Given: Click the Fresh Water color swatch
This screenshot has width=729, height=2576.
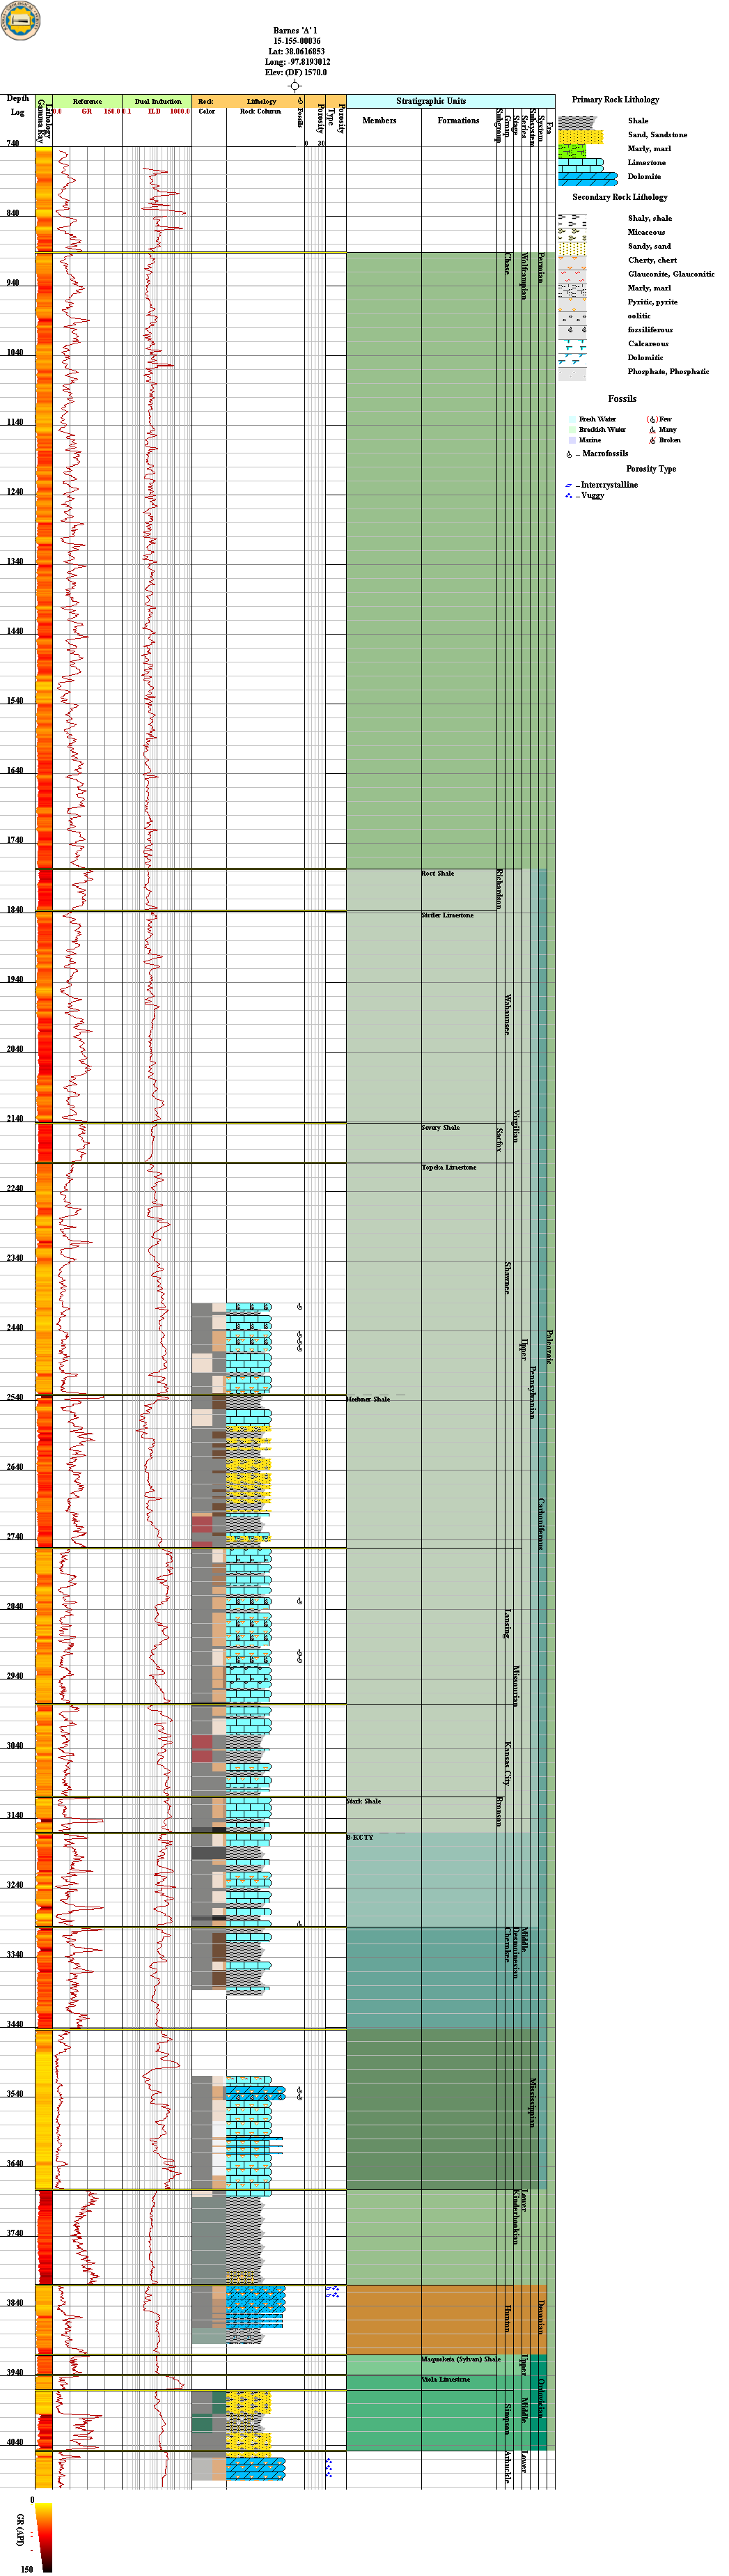Looking at the screenshot, I should point(572,420).
